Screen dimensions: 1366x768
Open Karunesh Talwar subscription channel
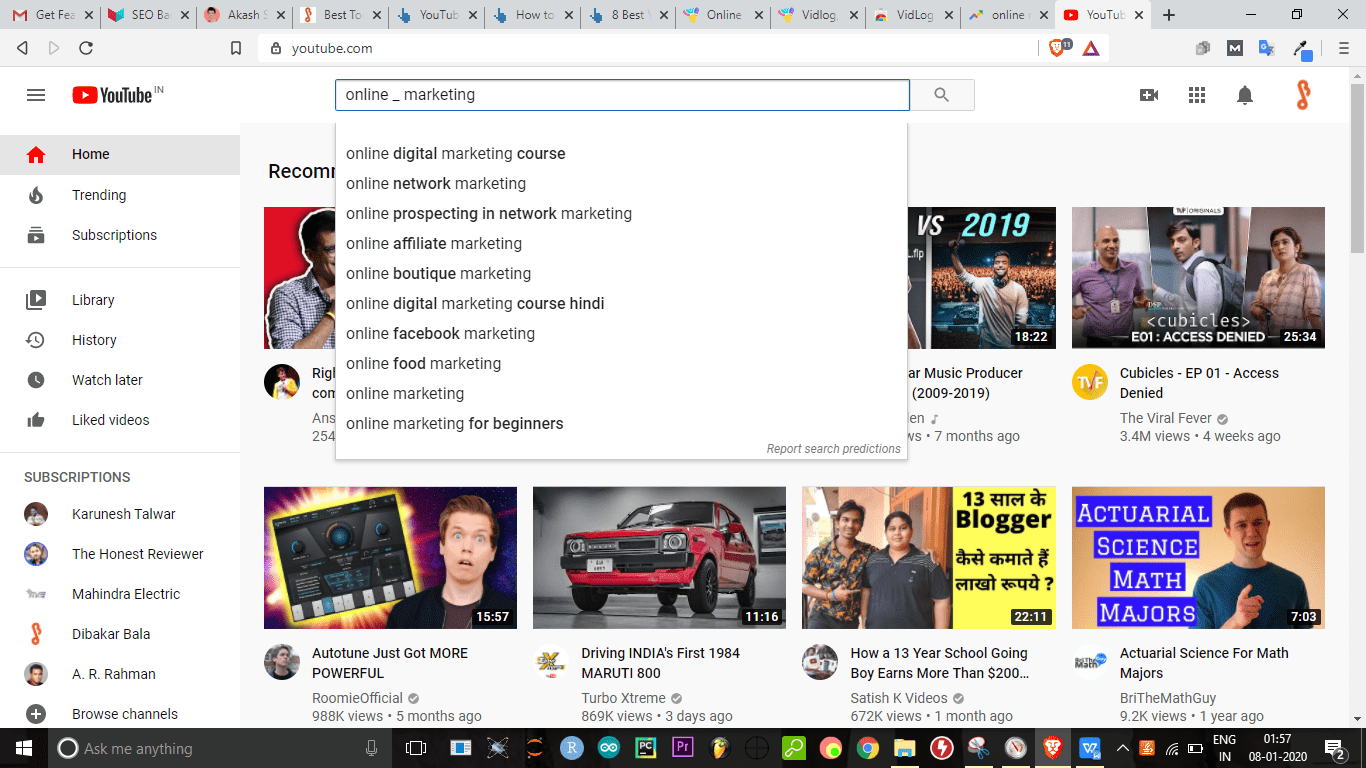(x=120, y=514)
